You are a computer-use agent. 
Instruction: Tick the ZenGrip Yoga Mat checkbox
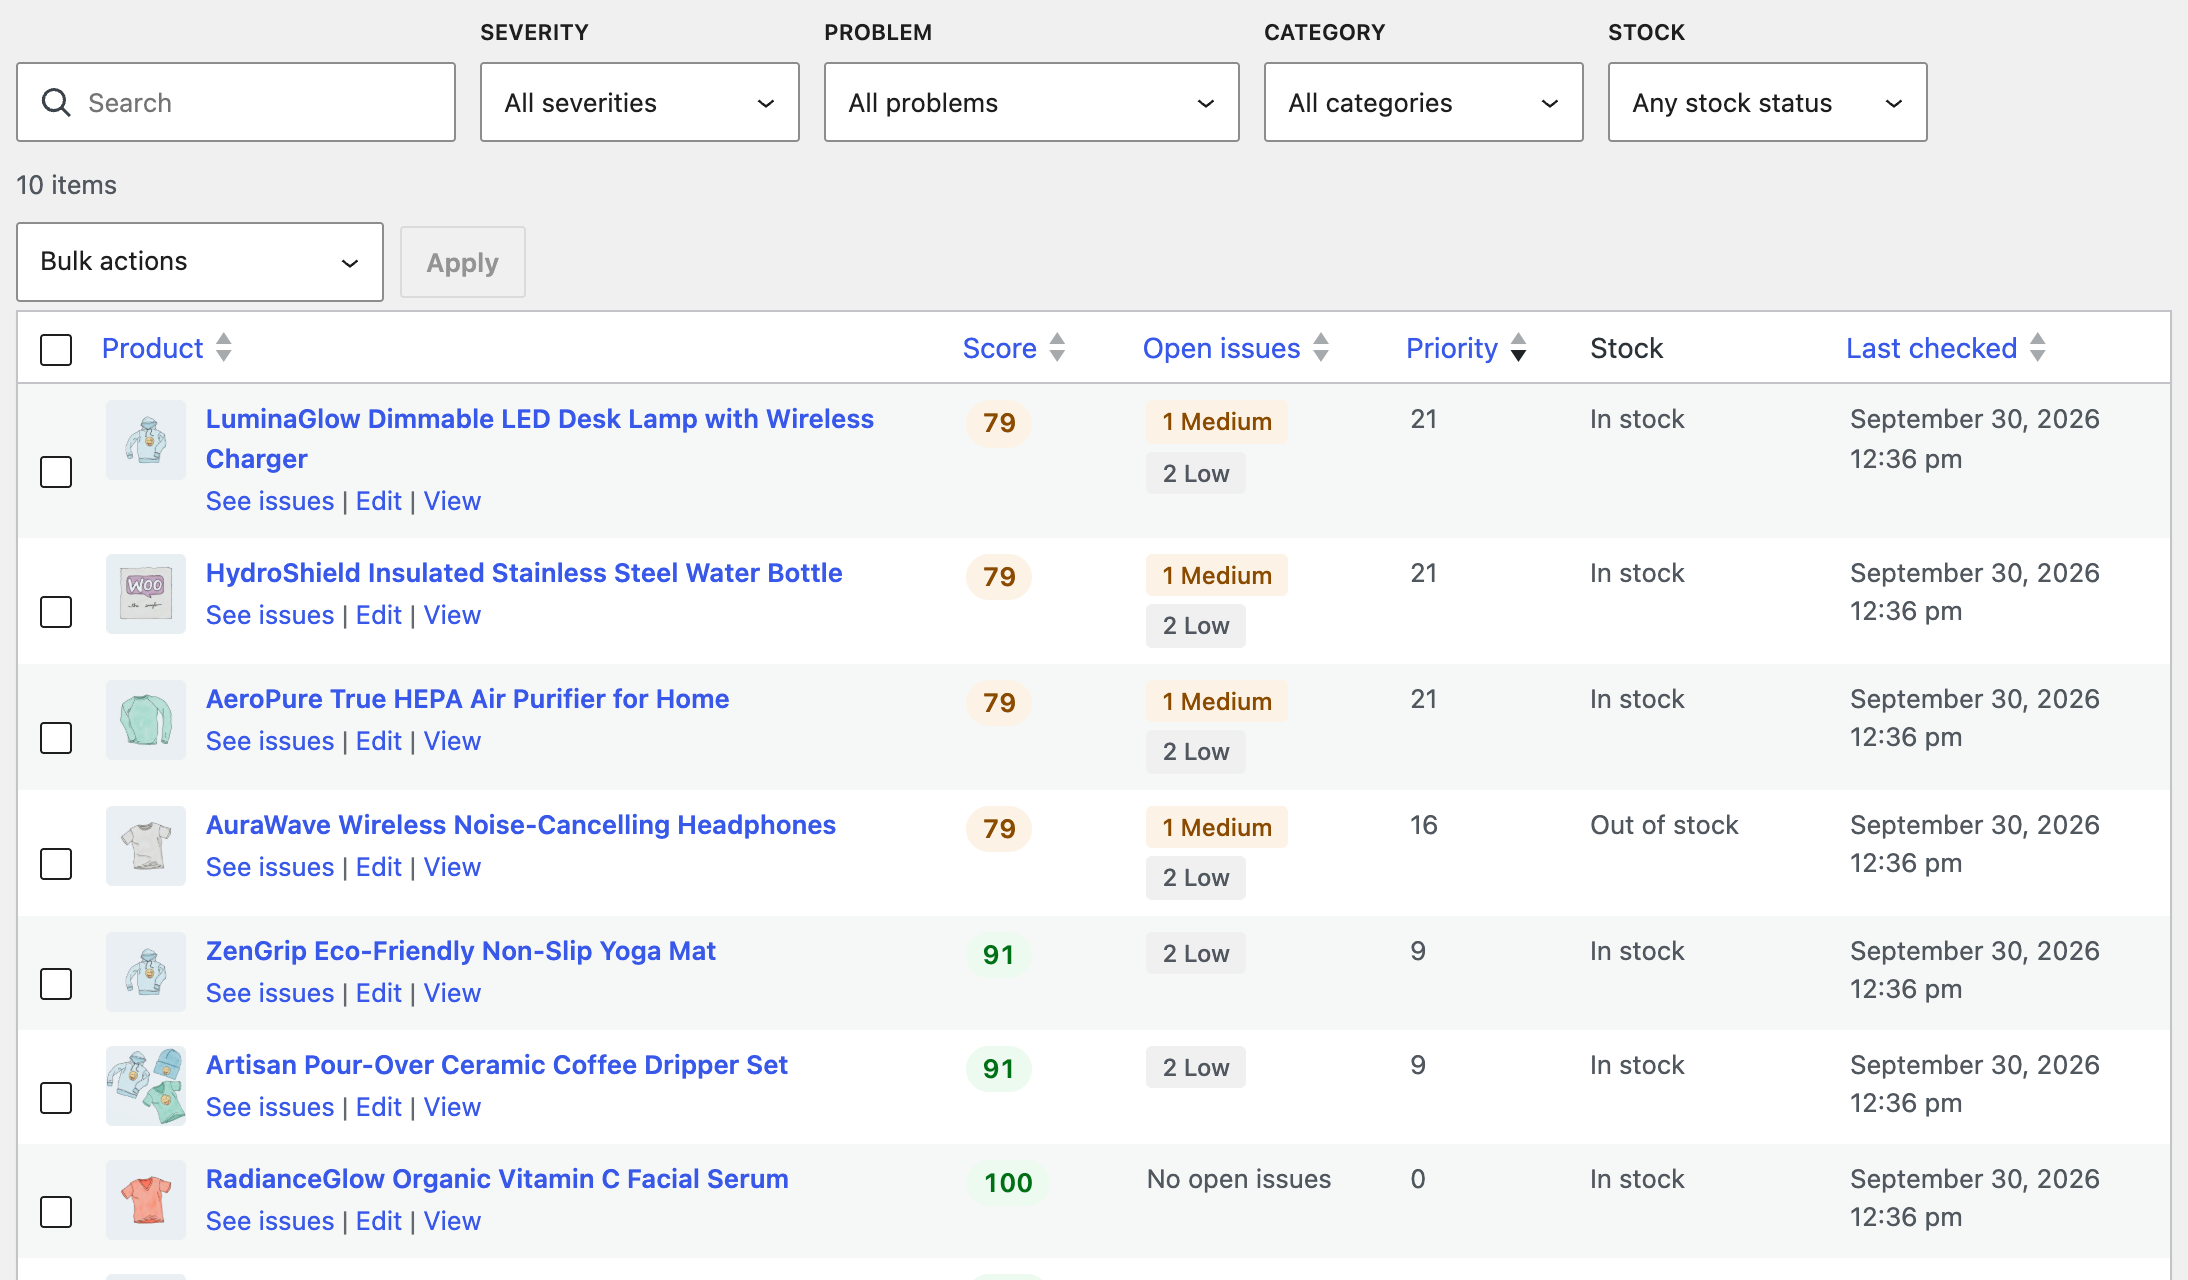click(56, 984)
